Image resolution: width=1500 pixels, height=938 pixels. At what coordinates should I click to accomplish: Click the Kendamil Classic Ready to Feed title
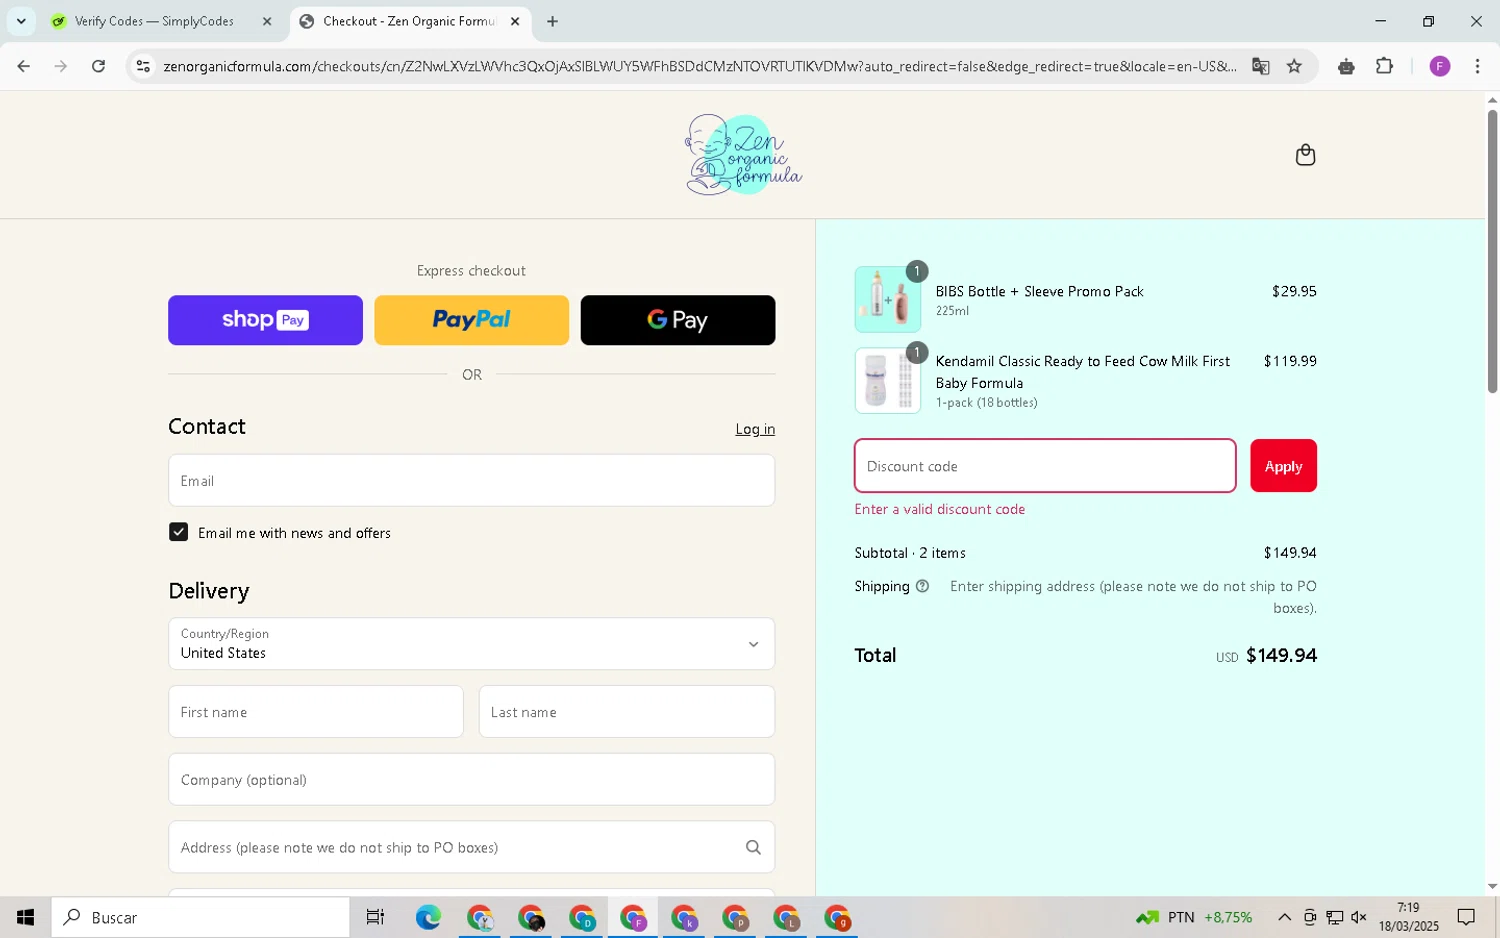(1082, 371)
